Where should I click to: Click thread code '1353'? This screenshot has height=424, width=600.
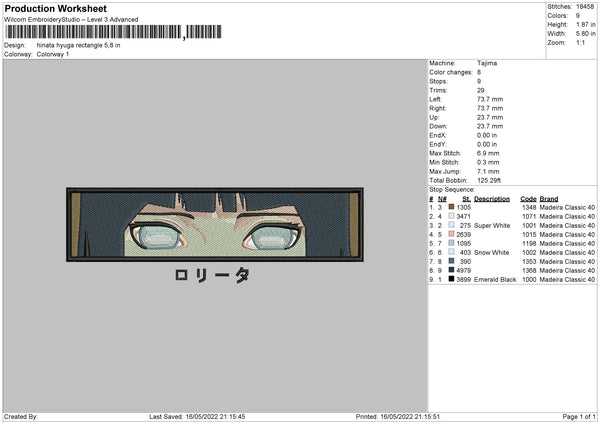[529, 262]
